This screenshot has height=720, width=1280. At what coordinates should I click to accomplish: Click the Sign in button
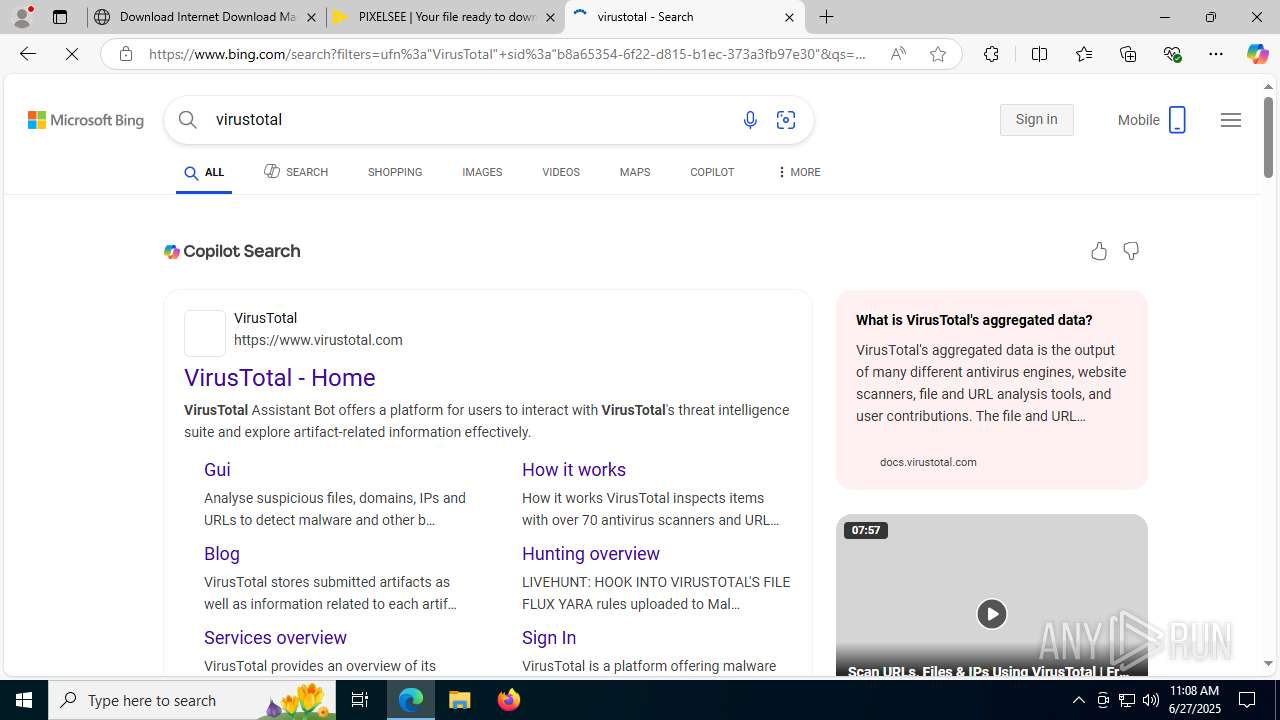1036,120
